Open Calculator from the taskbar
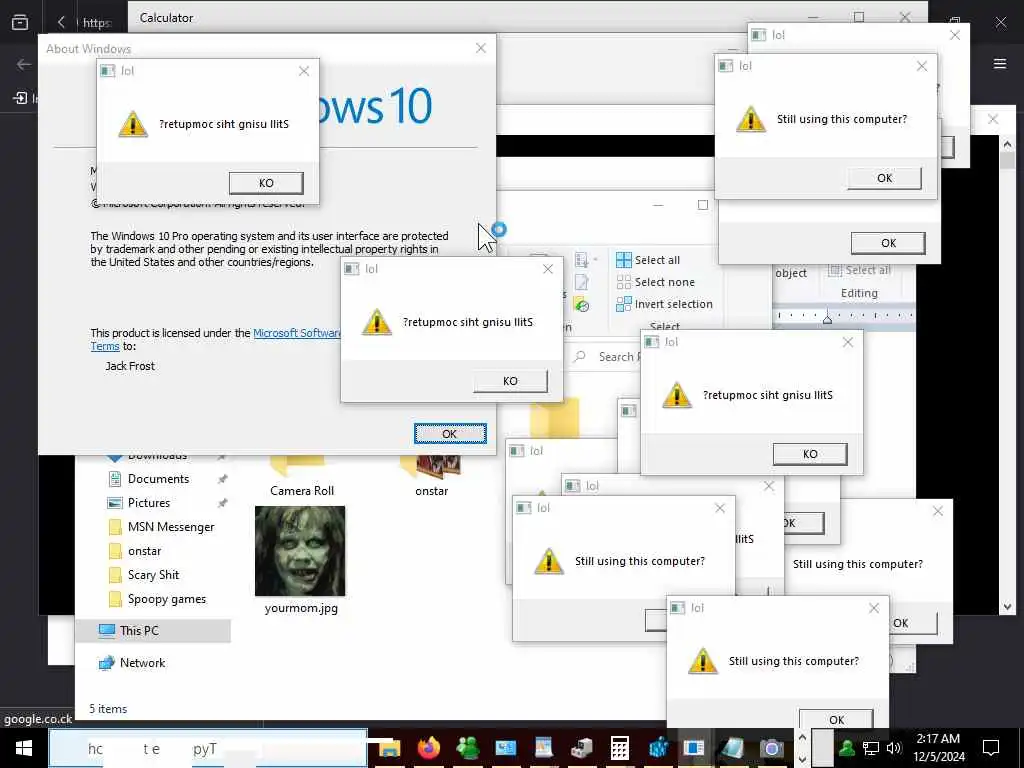The width and height of the screenshot is (1024, 768). (619, 748)
